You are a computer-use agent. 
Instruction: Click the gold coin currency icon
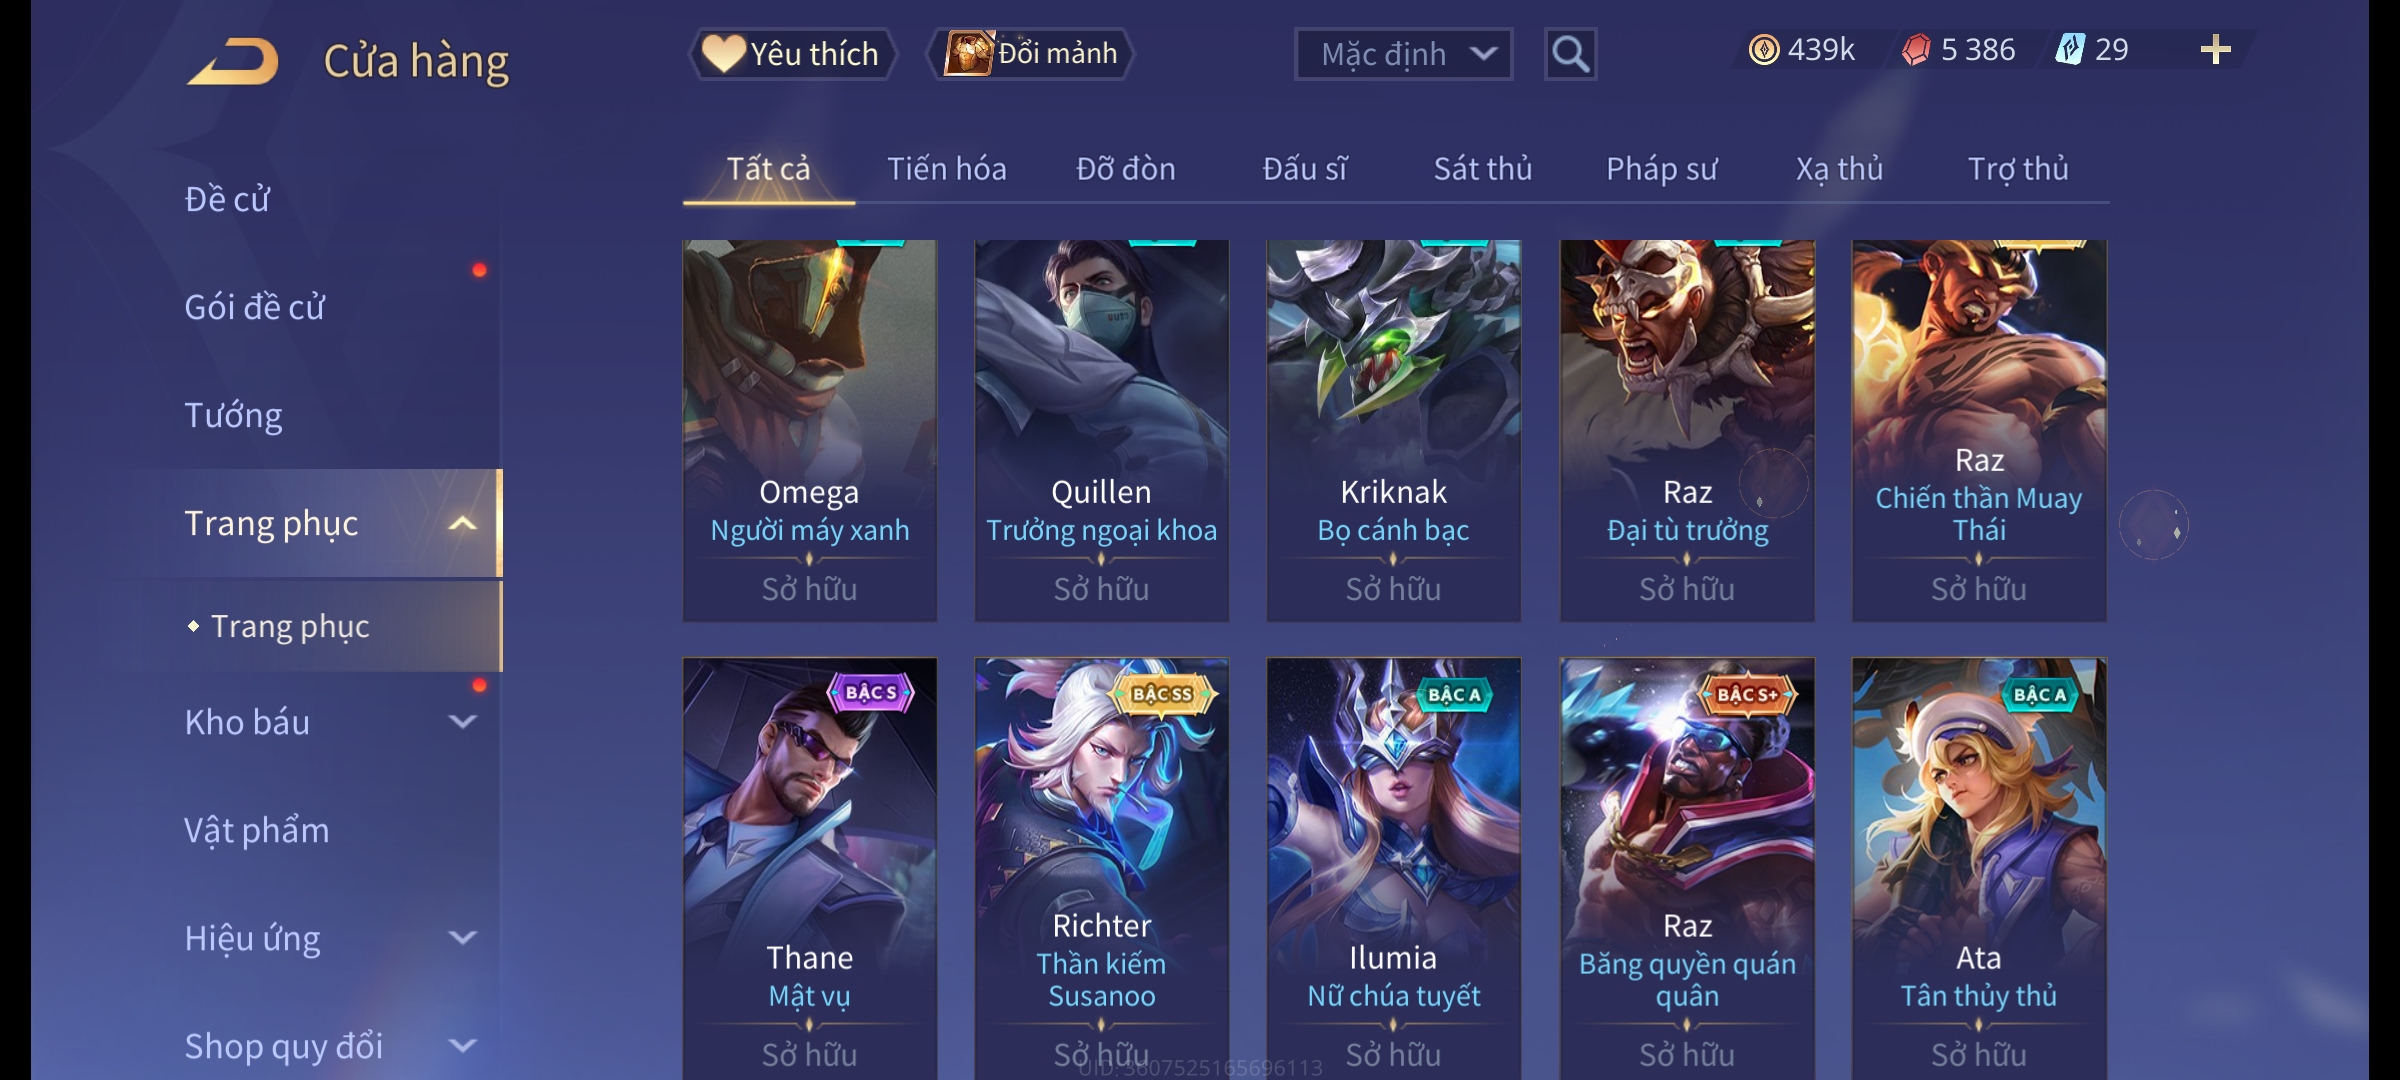click(1764, 50)
